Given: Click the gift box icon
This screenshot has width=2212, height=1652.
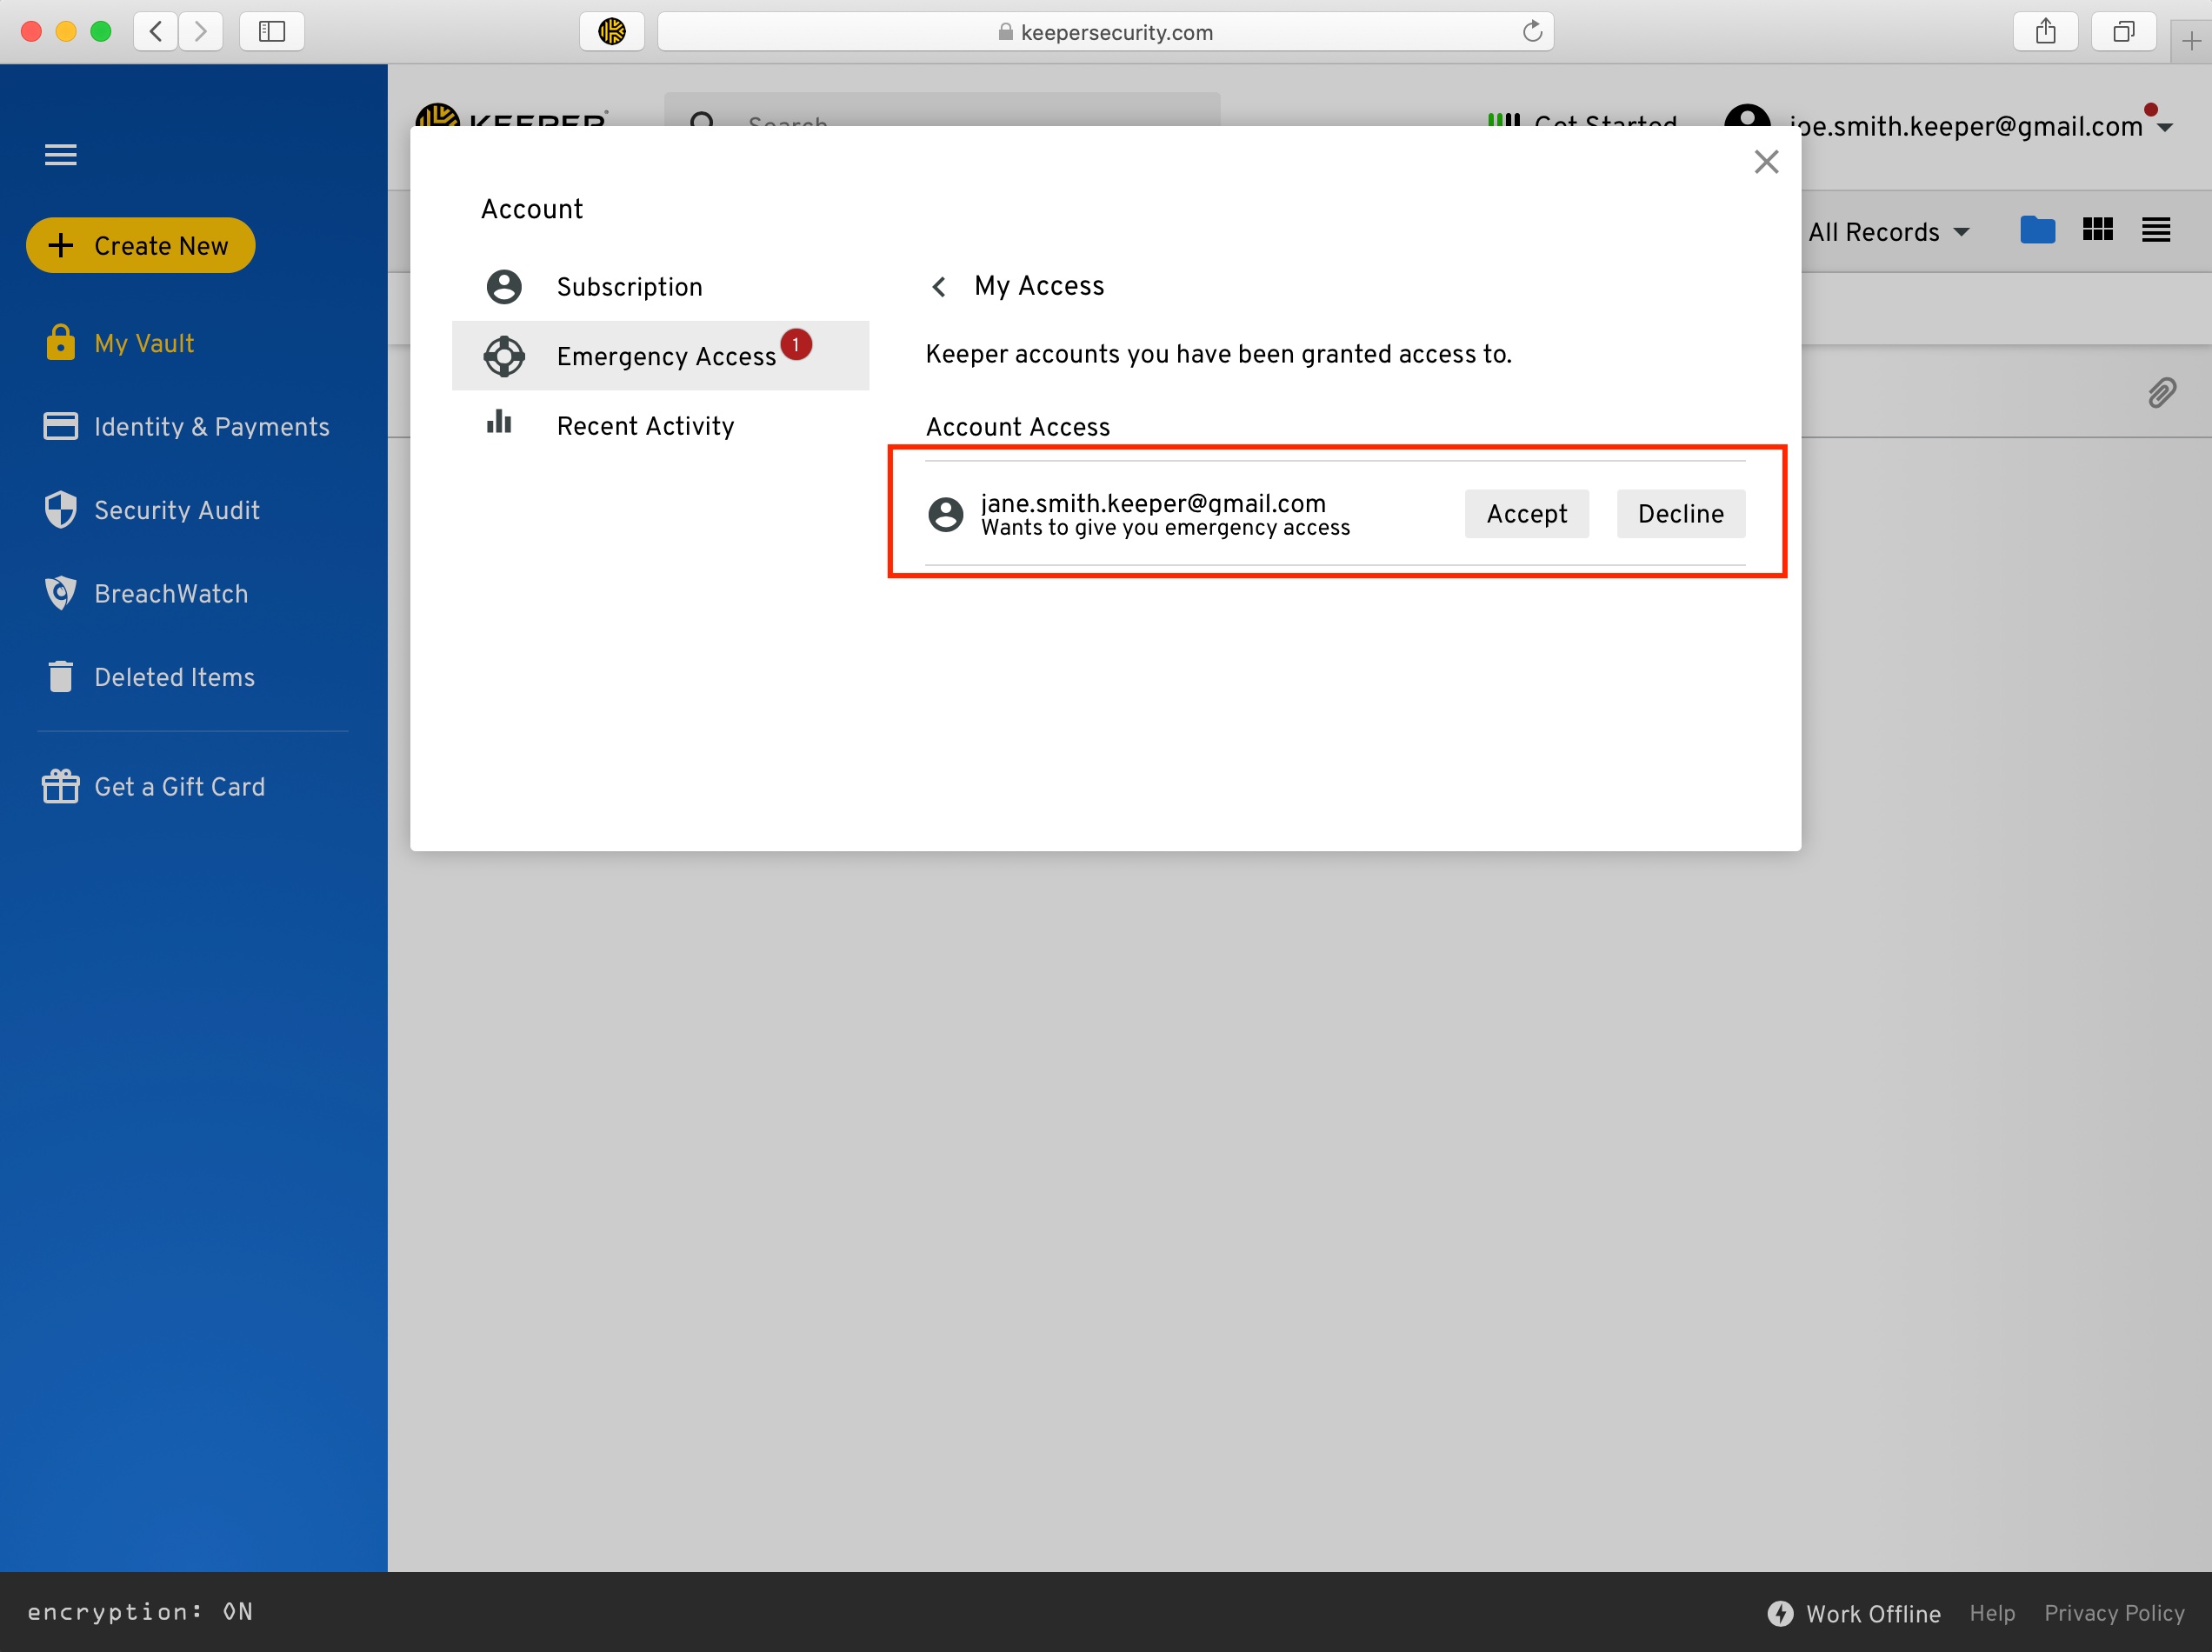Looking at the screenshot, I should tap(60, 786).
